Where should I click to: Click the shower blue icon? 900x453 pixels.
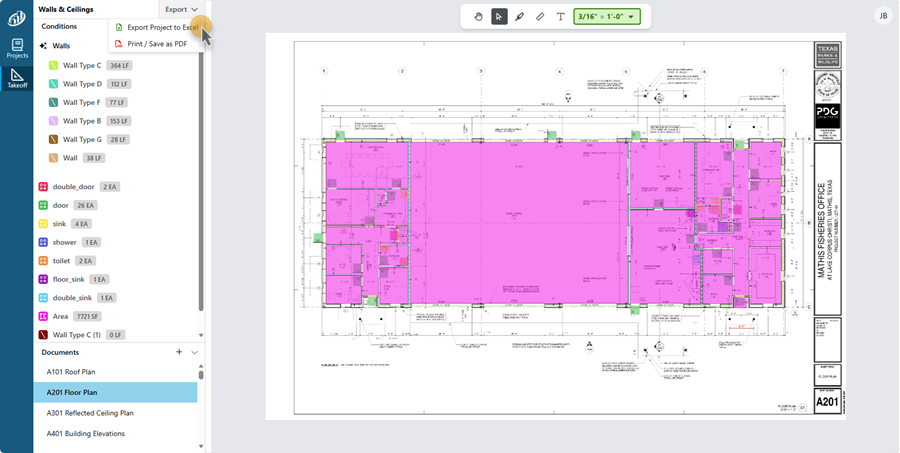tap(43, 242)
